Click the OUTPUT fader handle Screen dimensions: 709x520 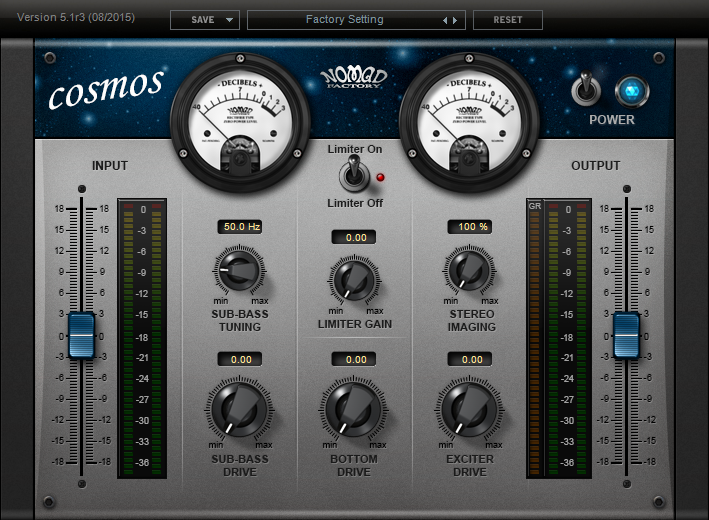pos(626,336)
